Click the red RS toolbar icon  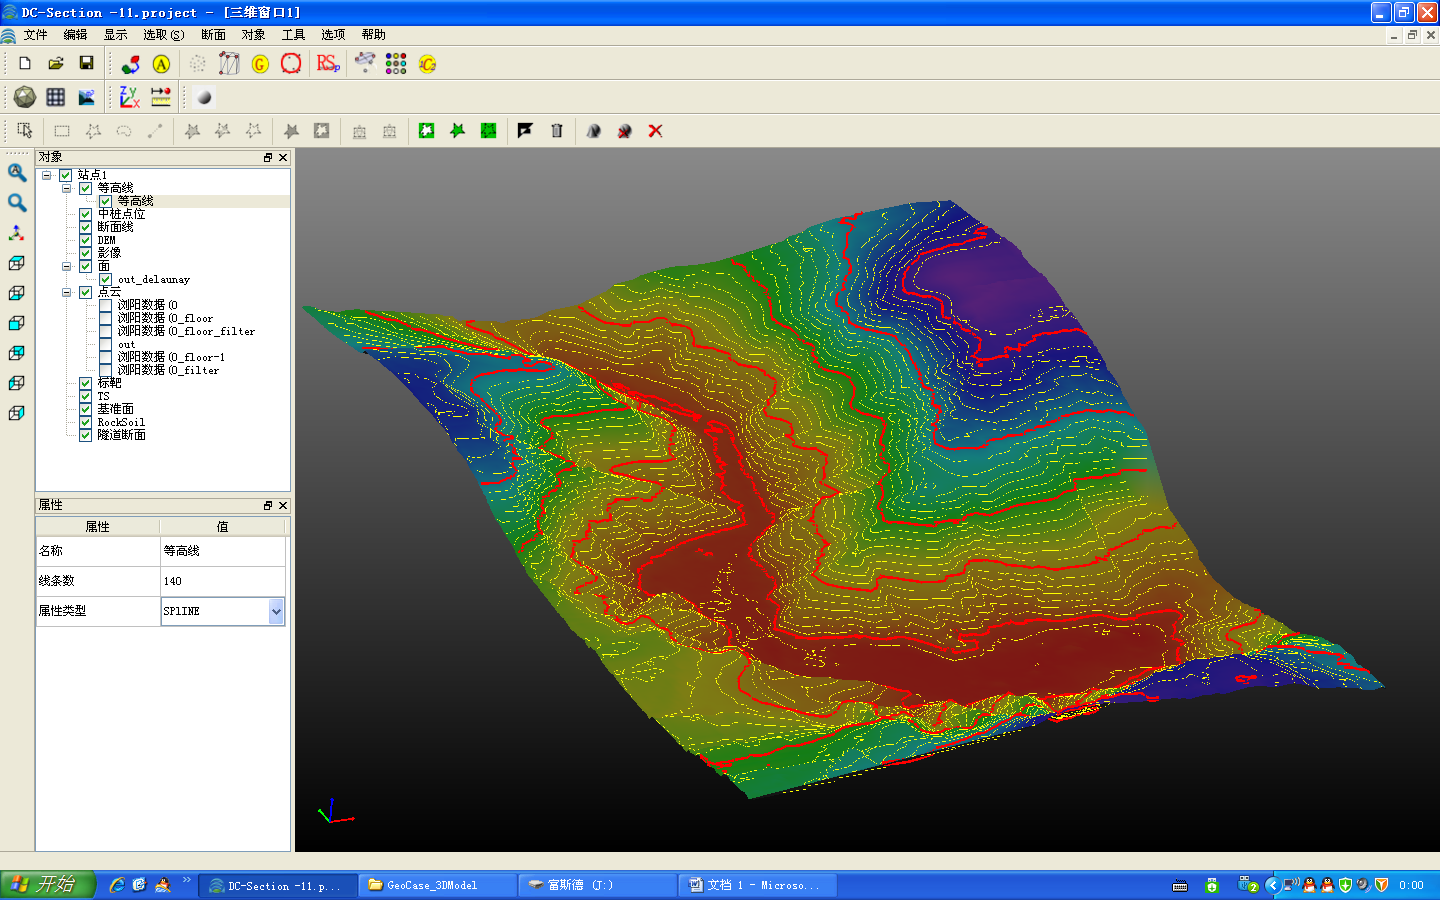click(327, 63)
